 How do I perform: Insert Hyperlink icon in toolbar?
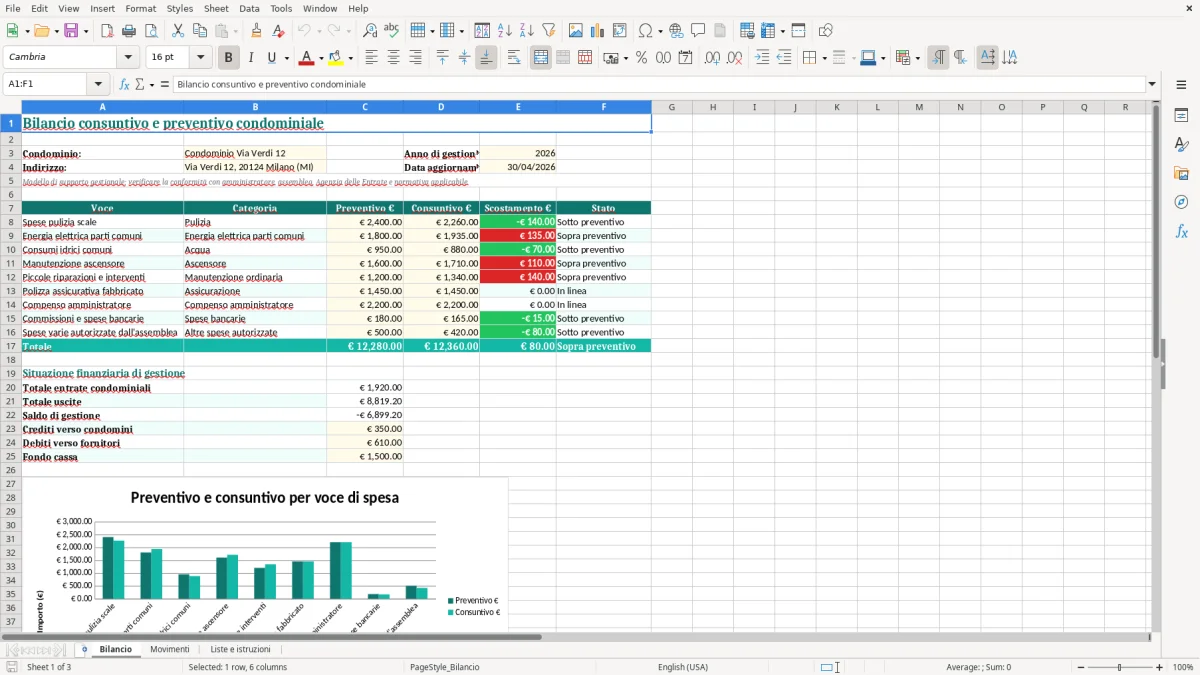pos(676,31)
